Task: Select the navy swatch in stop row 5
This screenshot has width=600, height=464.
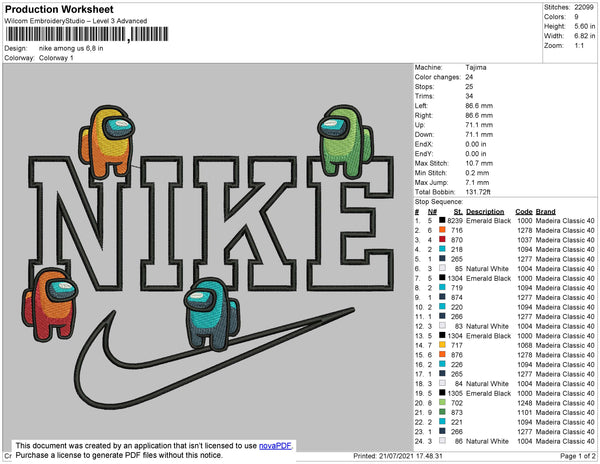Action: pos(442,259)
